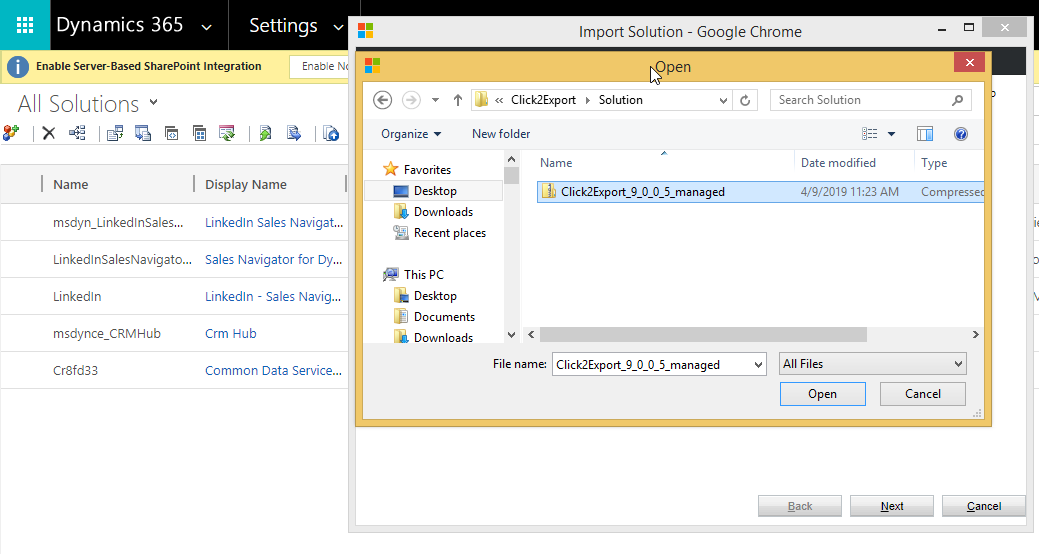
Task: Click the forward arrow in Open dialog
Action: pyautogui.click(x=411, y=100)
